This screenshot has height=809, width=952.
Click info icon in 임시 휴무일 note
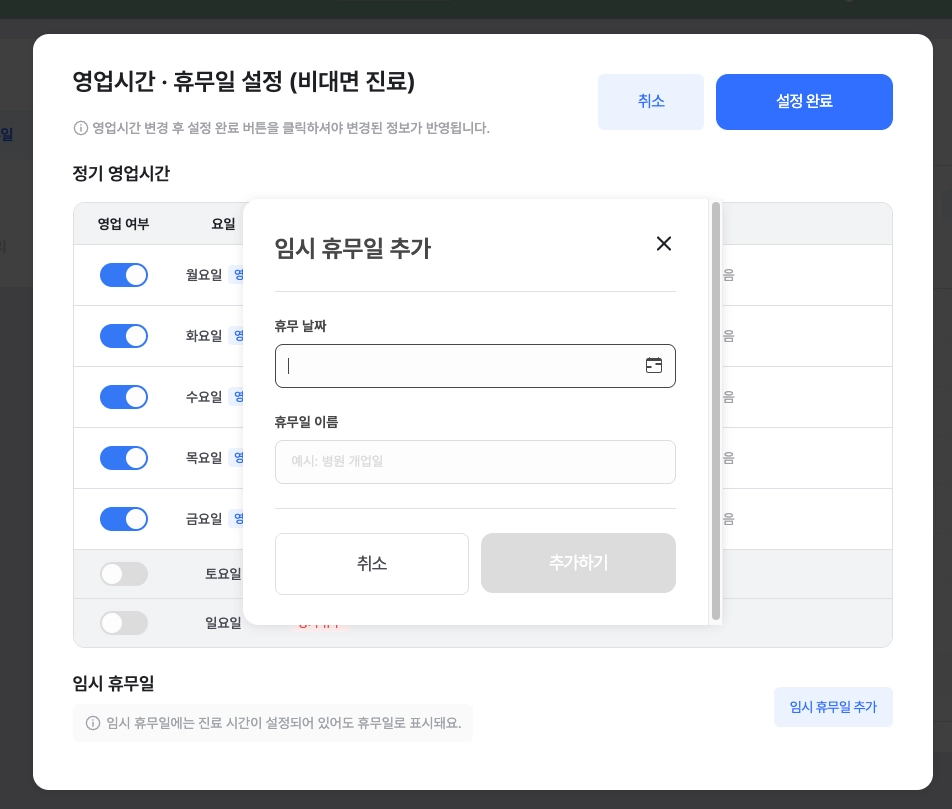click(x=93, y=723)
